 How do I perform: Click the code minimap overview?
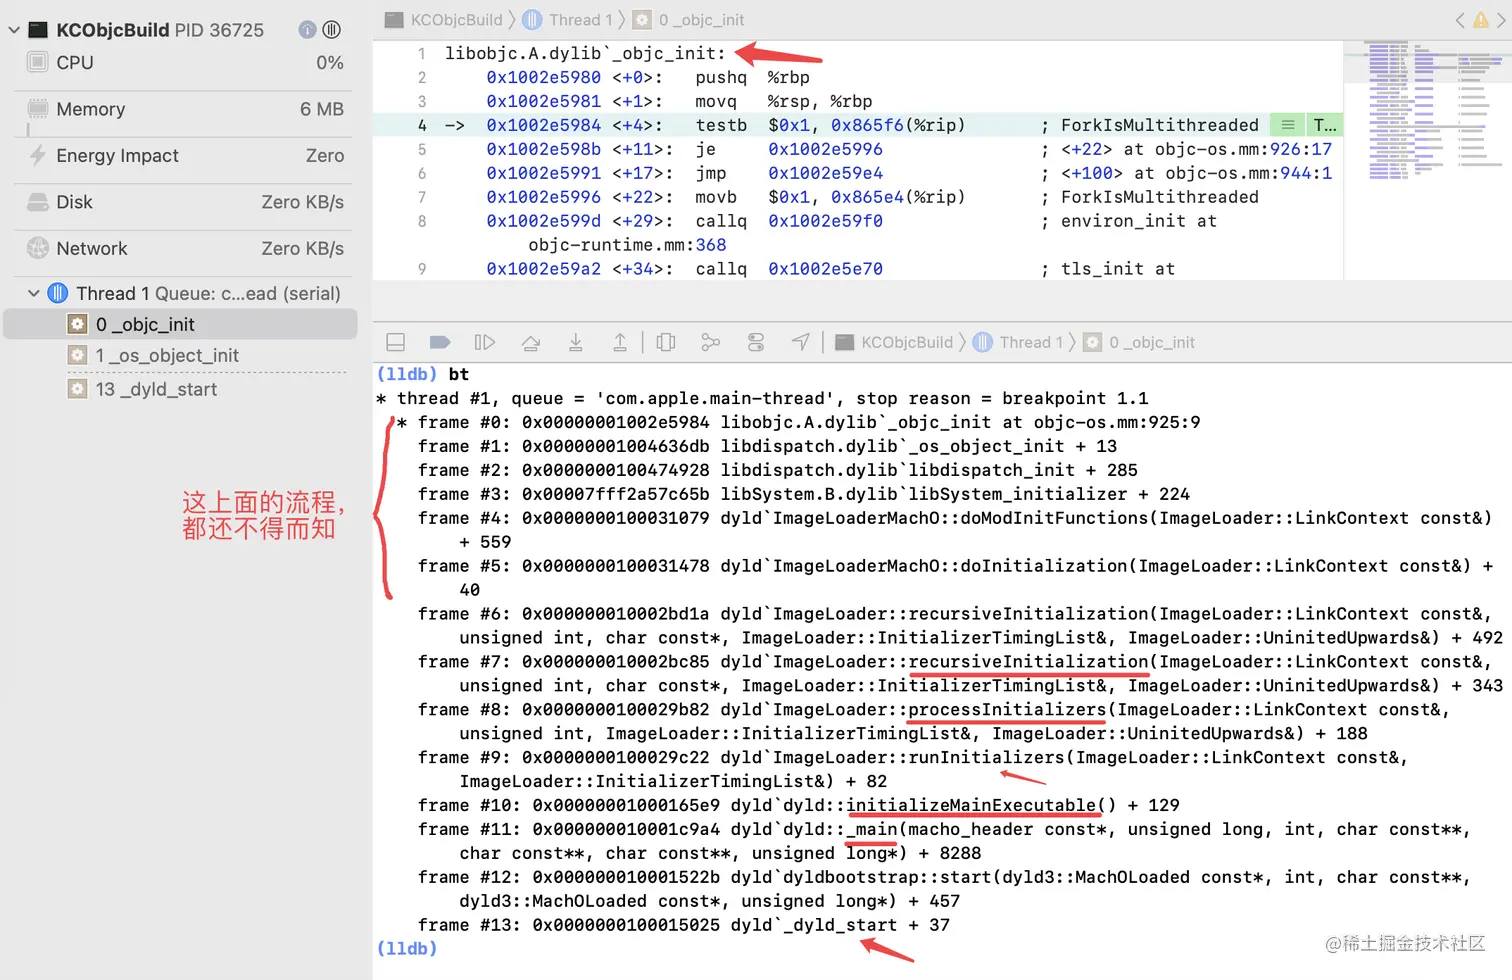click(1428, 112)
